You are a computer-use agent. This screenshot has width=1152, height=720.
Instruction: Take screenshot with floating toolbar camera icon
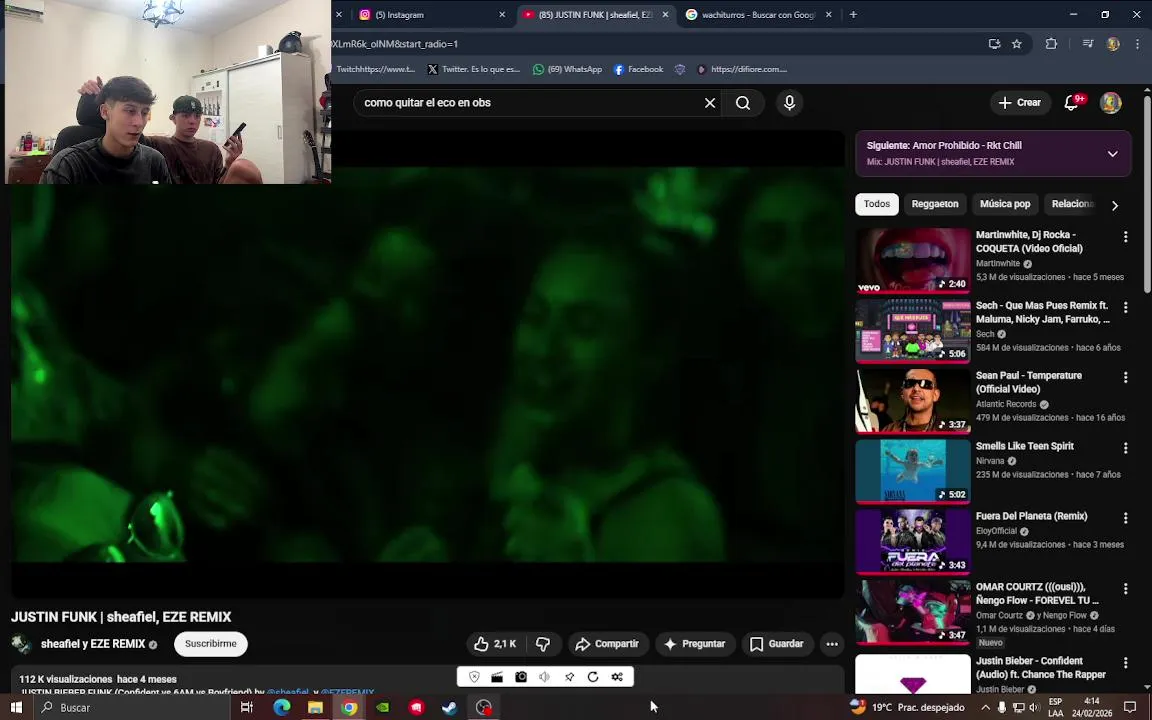[x=521, y=677]
